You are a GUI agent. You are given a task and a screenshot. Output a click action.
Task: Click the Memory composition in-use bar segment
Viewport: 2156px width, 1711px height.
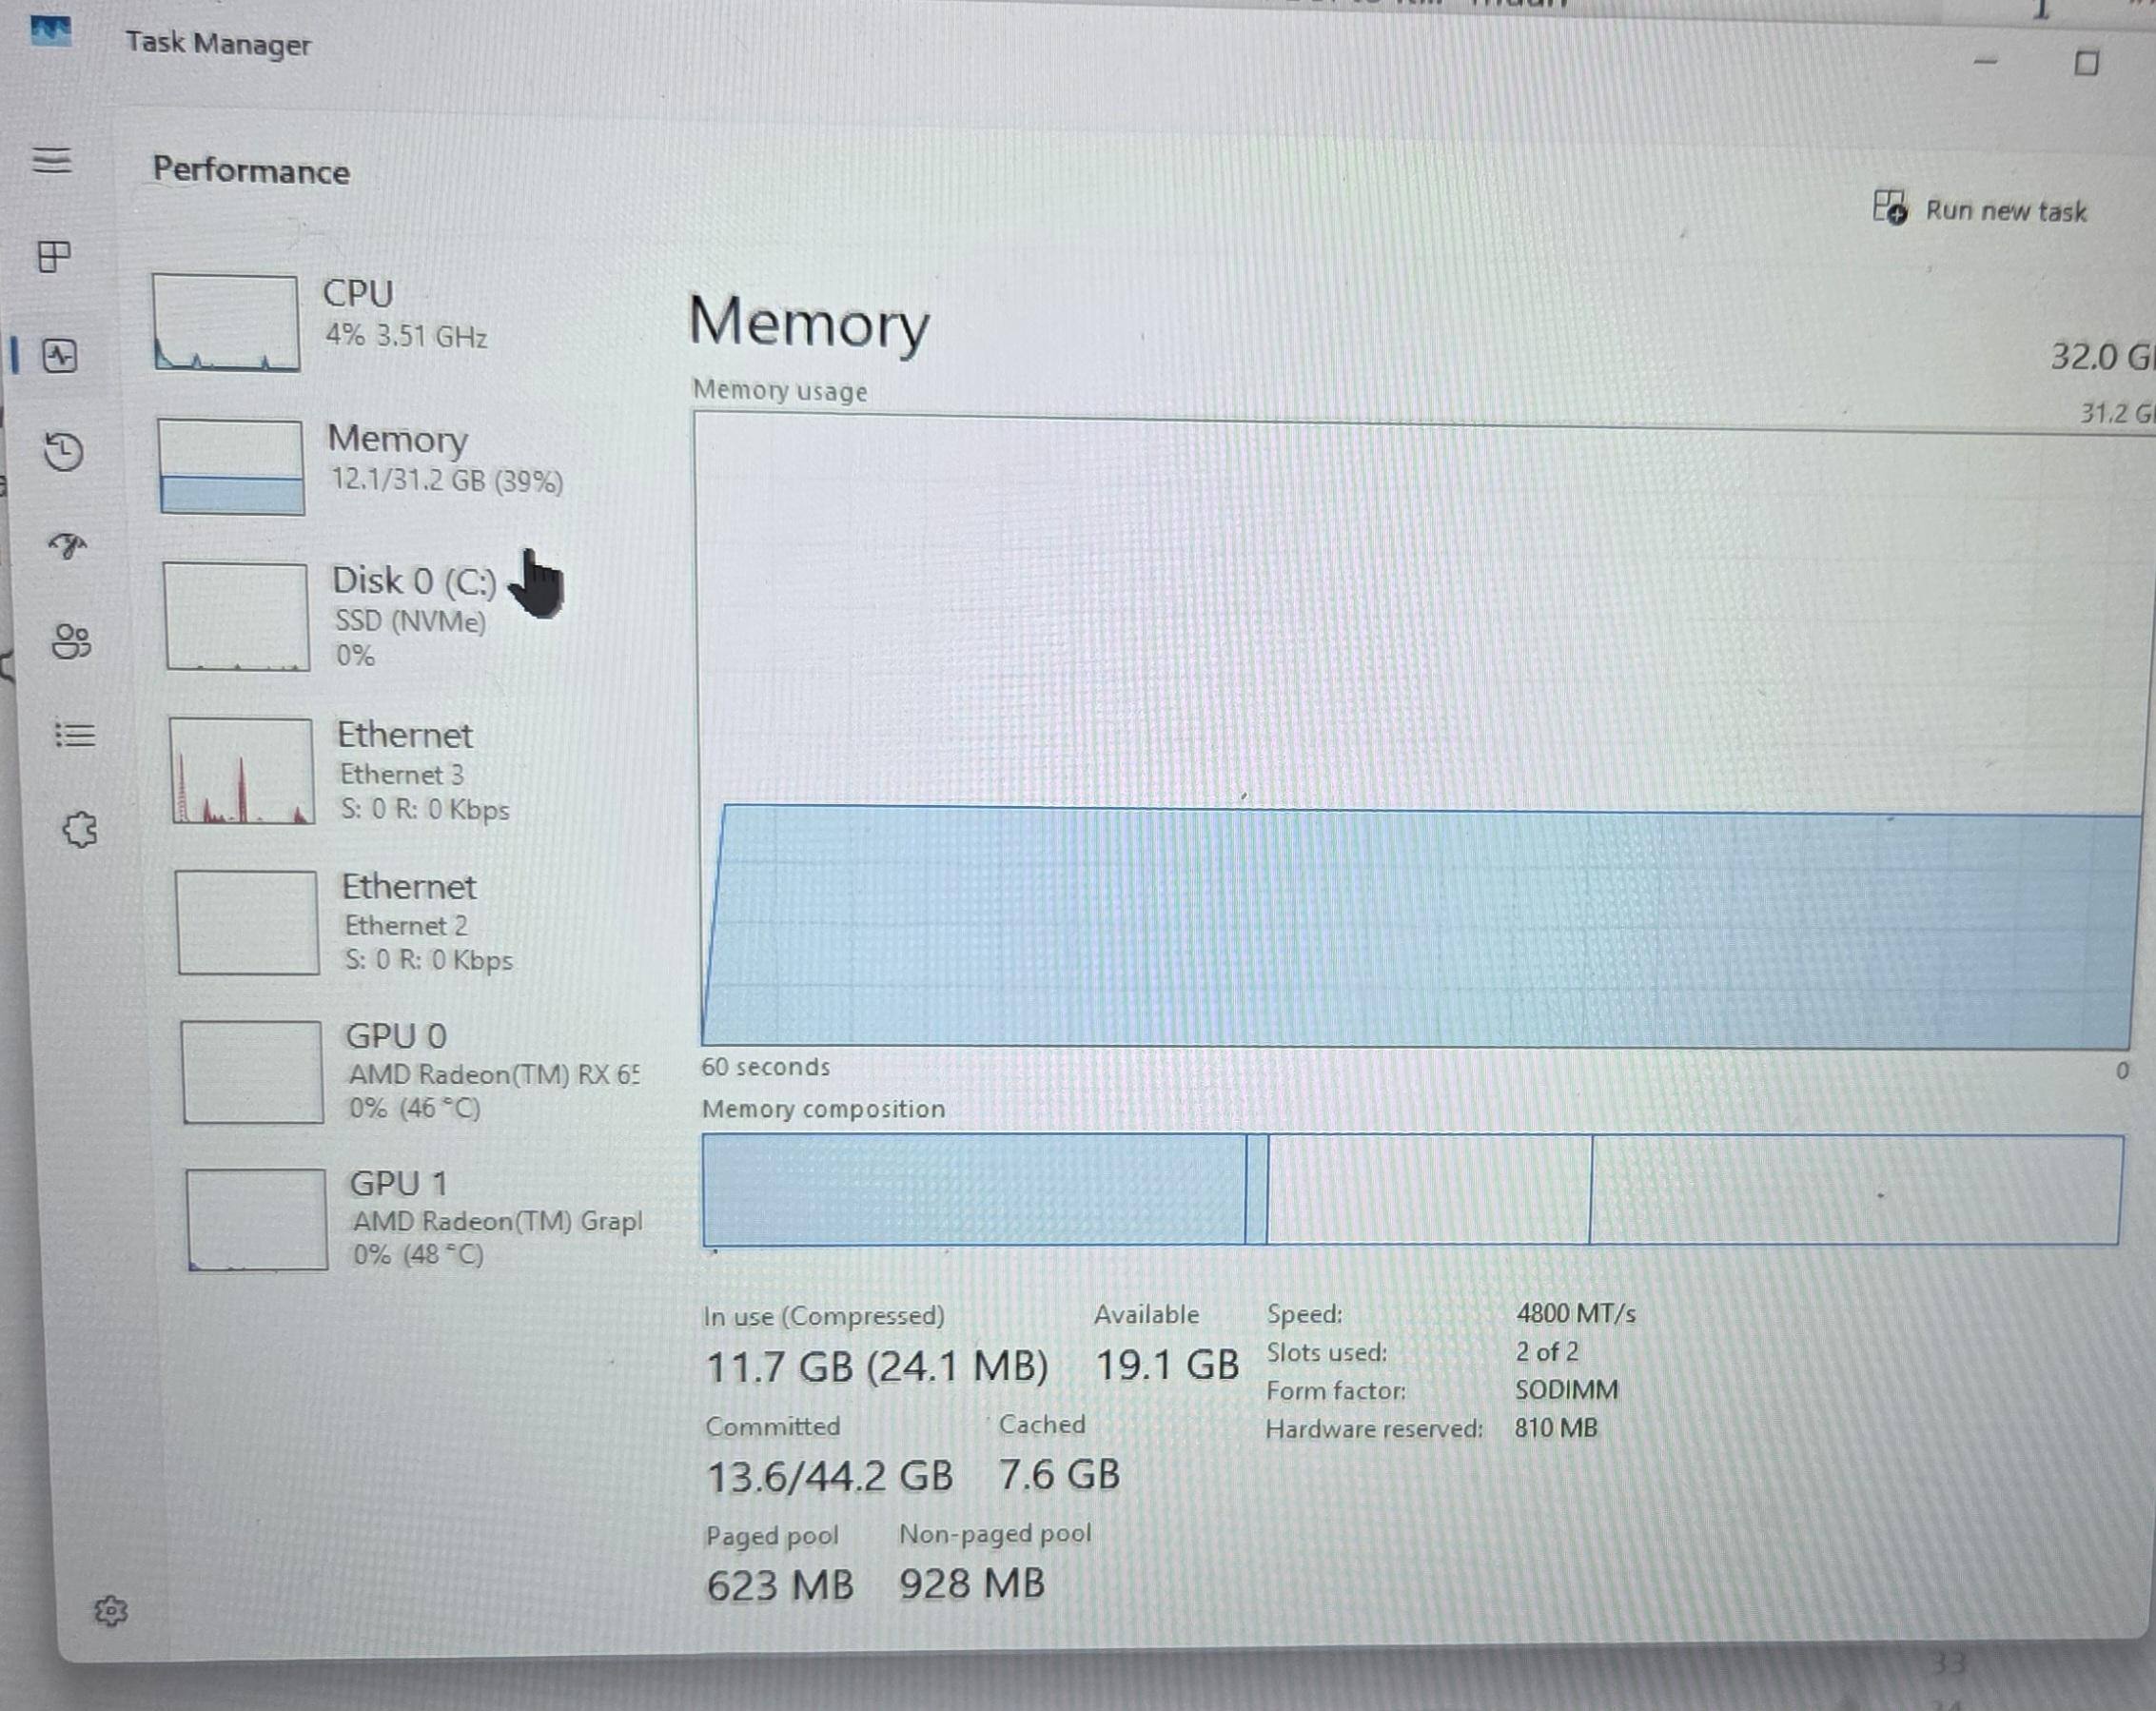click(973, 1190)
